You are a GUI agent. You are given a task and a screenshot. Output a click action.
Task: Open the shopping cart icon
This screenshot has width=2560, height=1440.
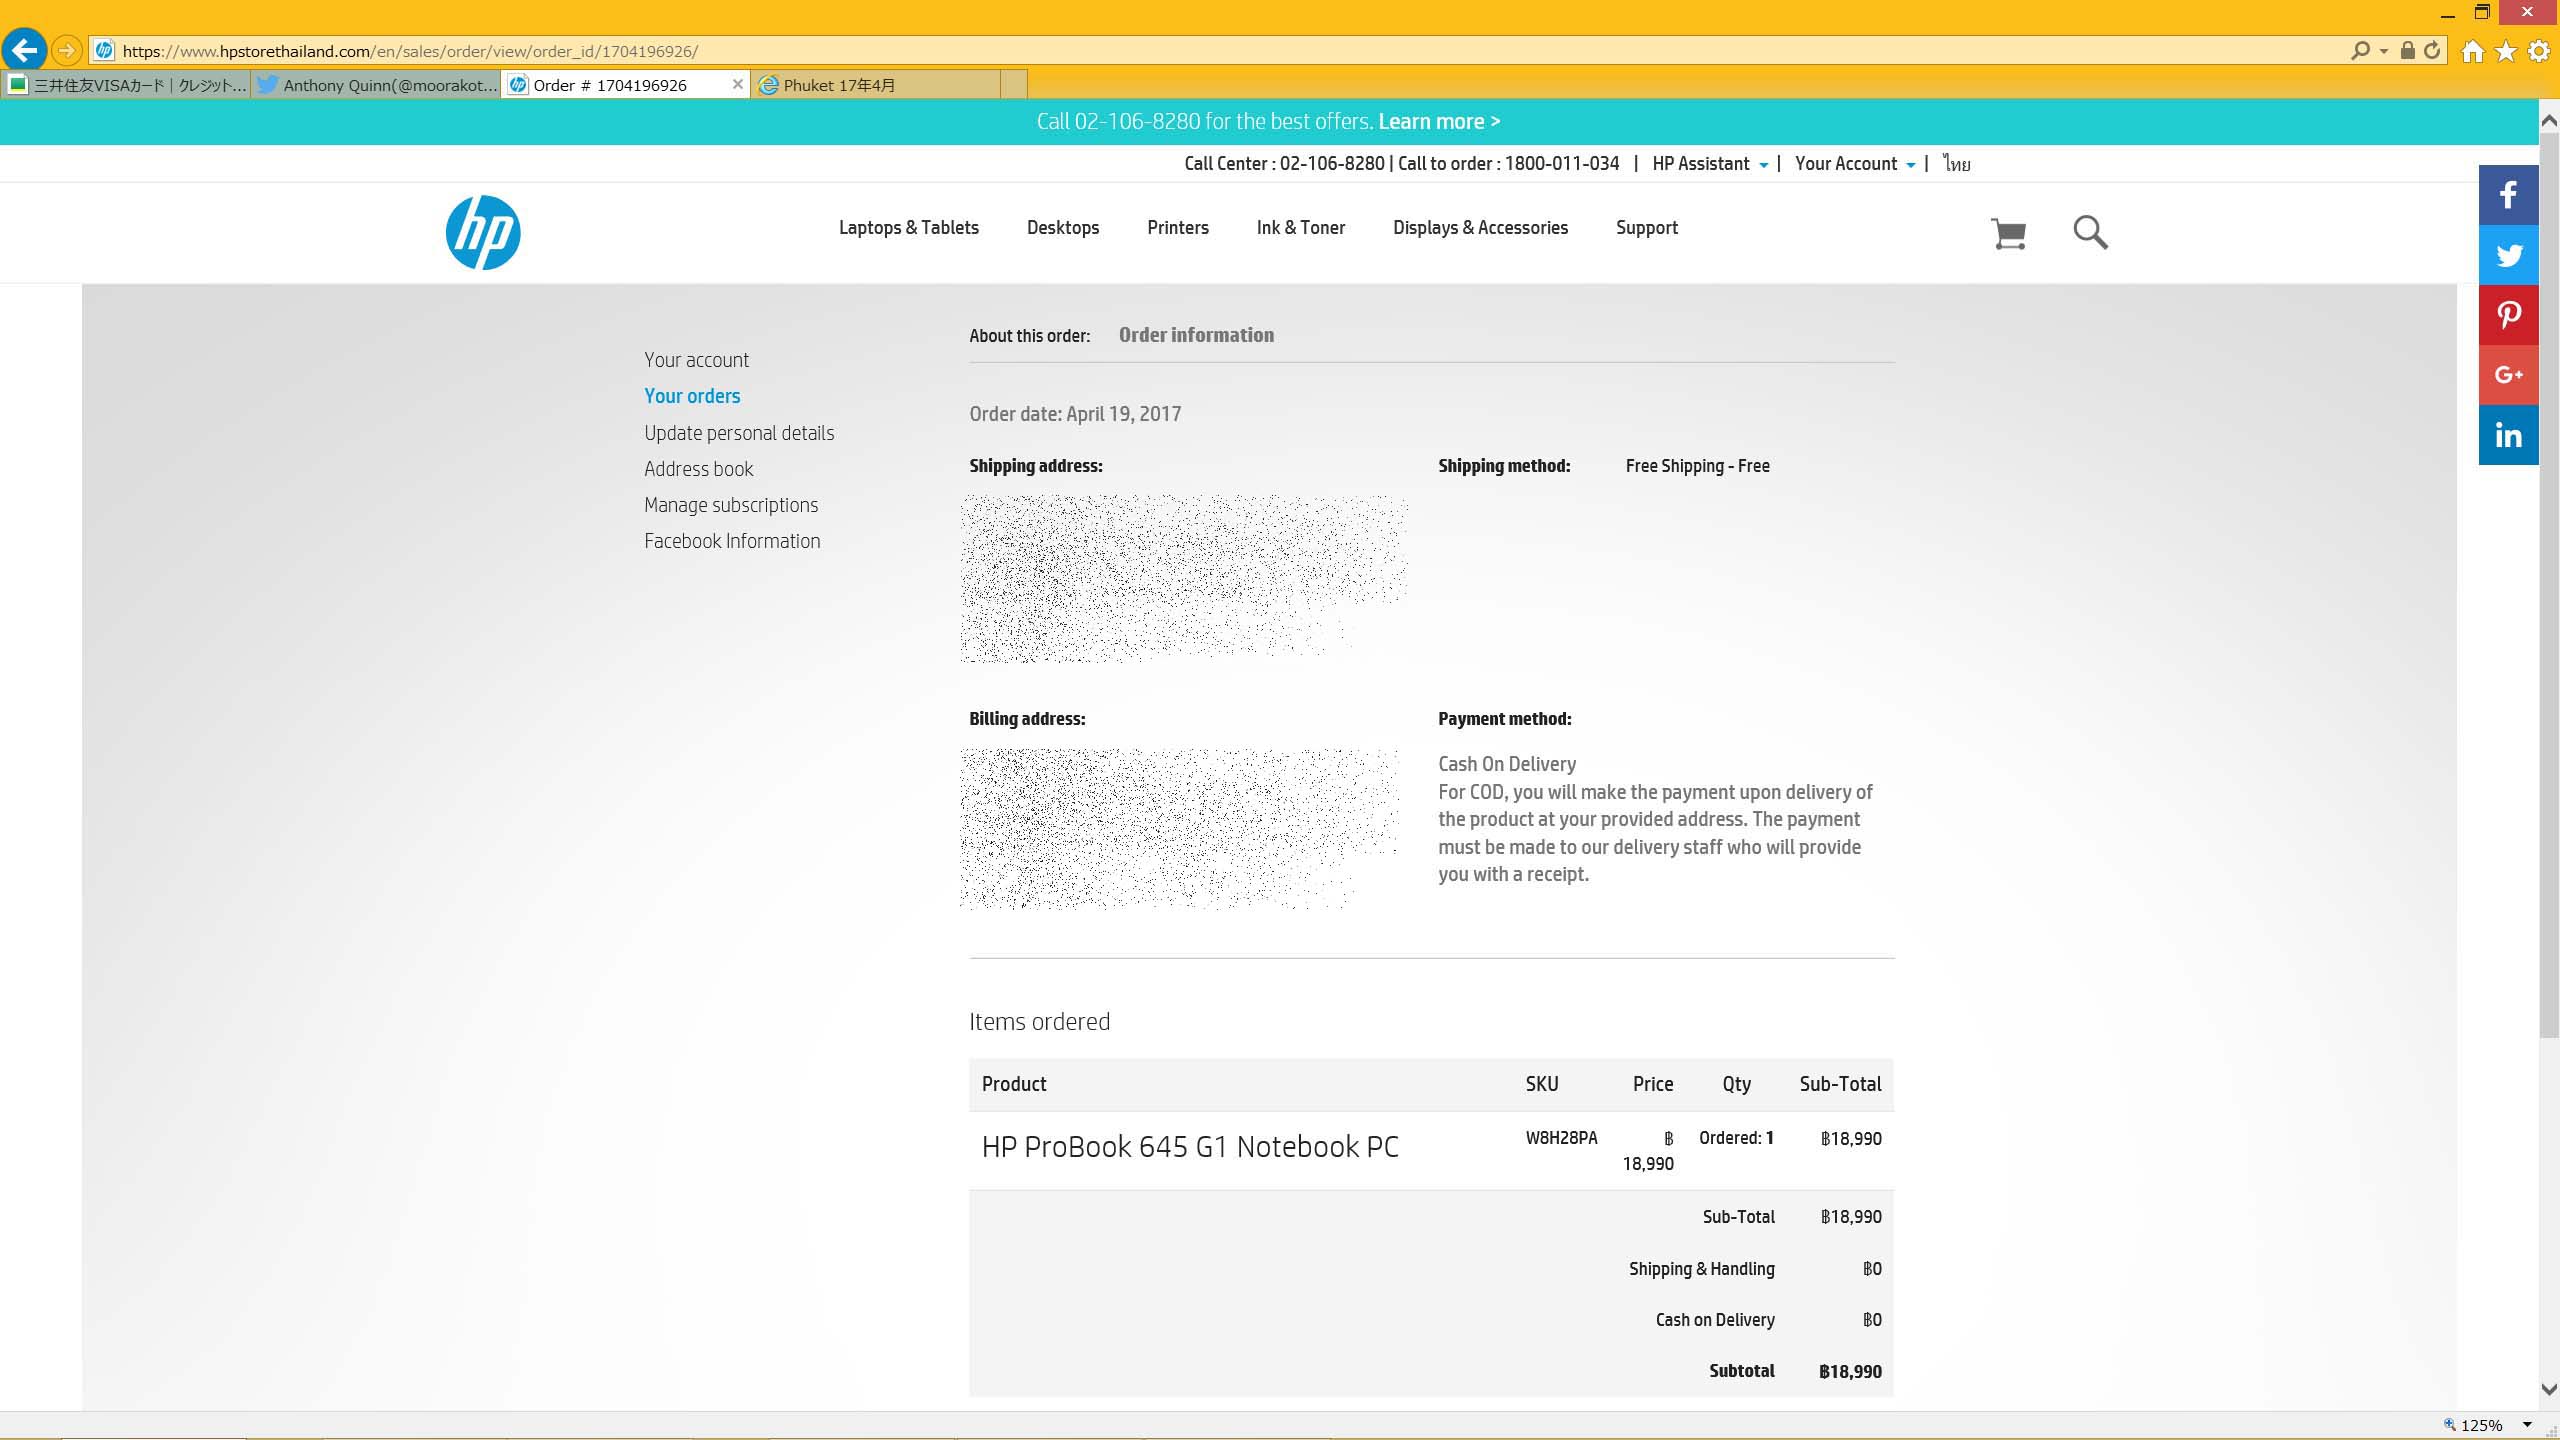(x=2008, y=233)
